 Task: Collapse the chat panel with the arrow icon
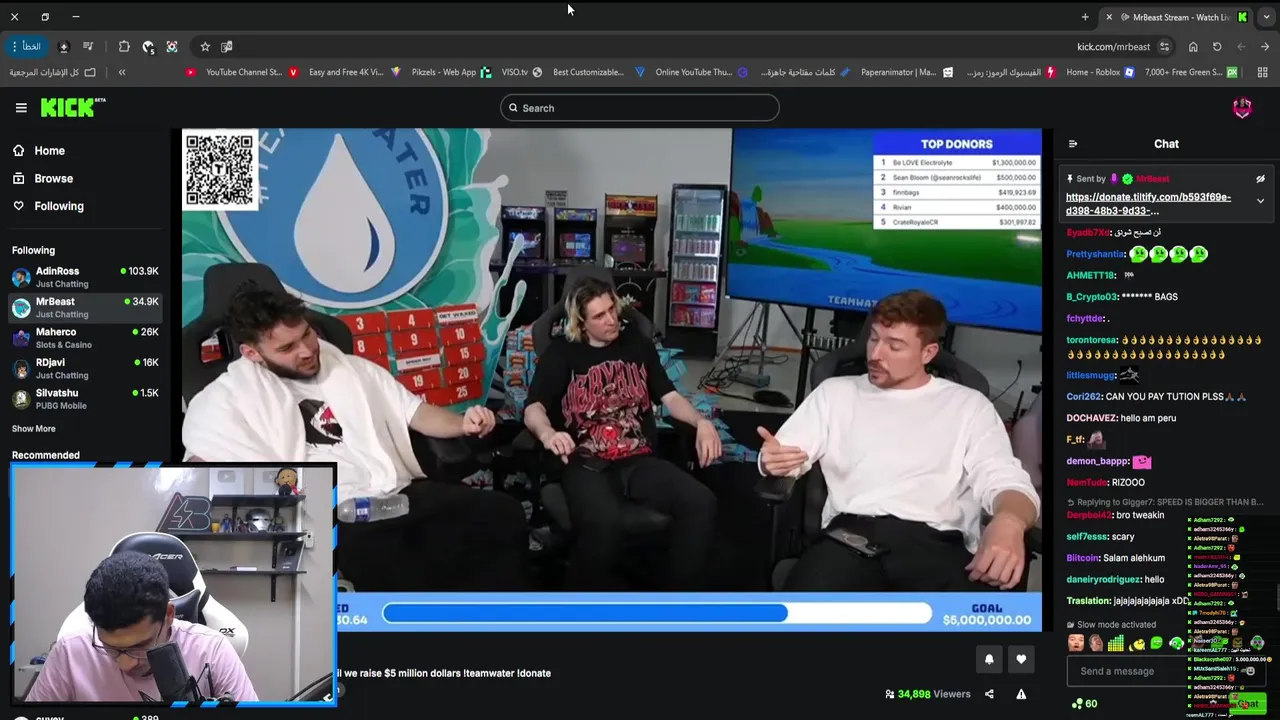tap(1073, 144)
